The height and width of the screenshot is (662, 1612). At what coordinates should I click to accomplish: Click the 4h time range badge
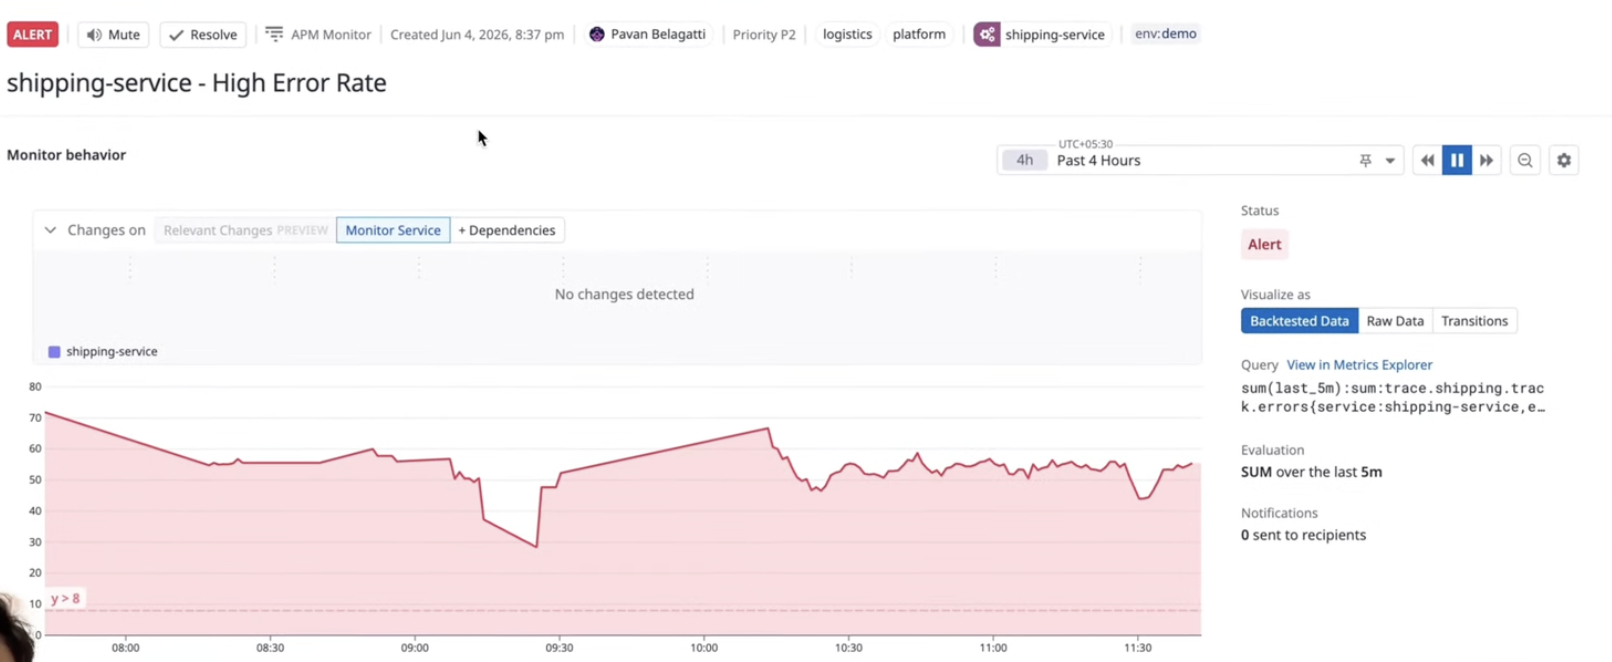click(1025, 160)
